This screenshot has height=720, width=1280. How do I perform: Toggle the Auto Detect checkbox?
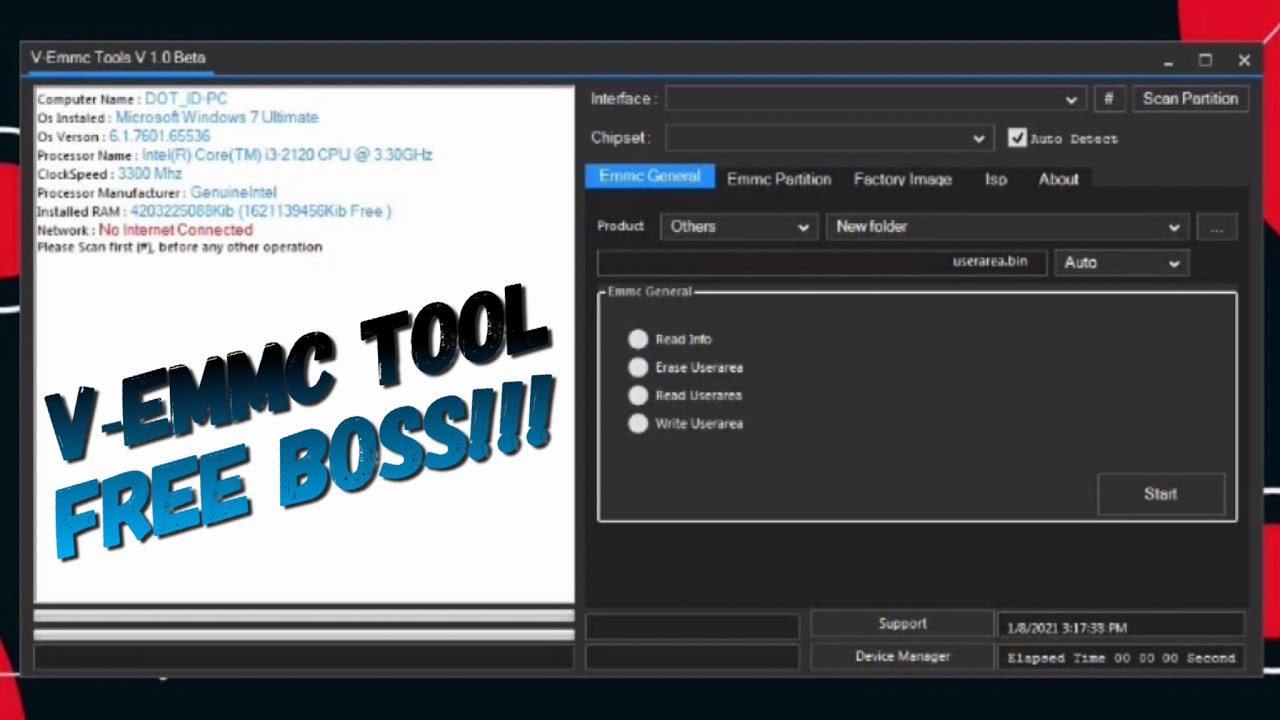[x=1017, y=138]
